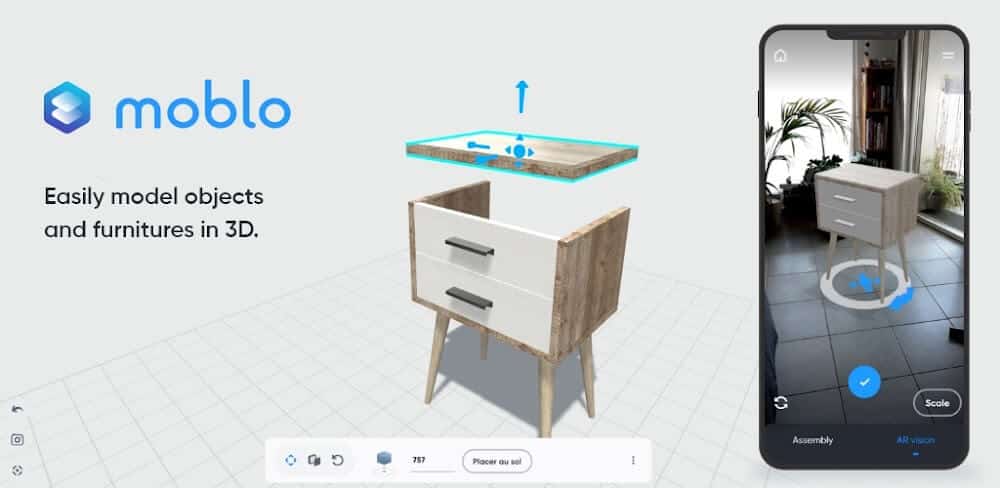The width and height of the screenshot is (1000, 488).
Task: Open the three-dot more options menu
Action: tap(632, 460)
